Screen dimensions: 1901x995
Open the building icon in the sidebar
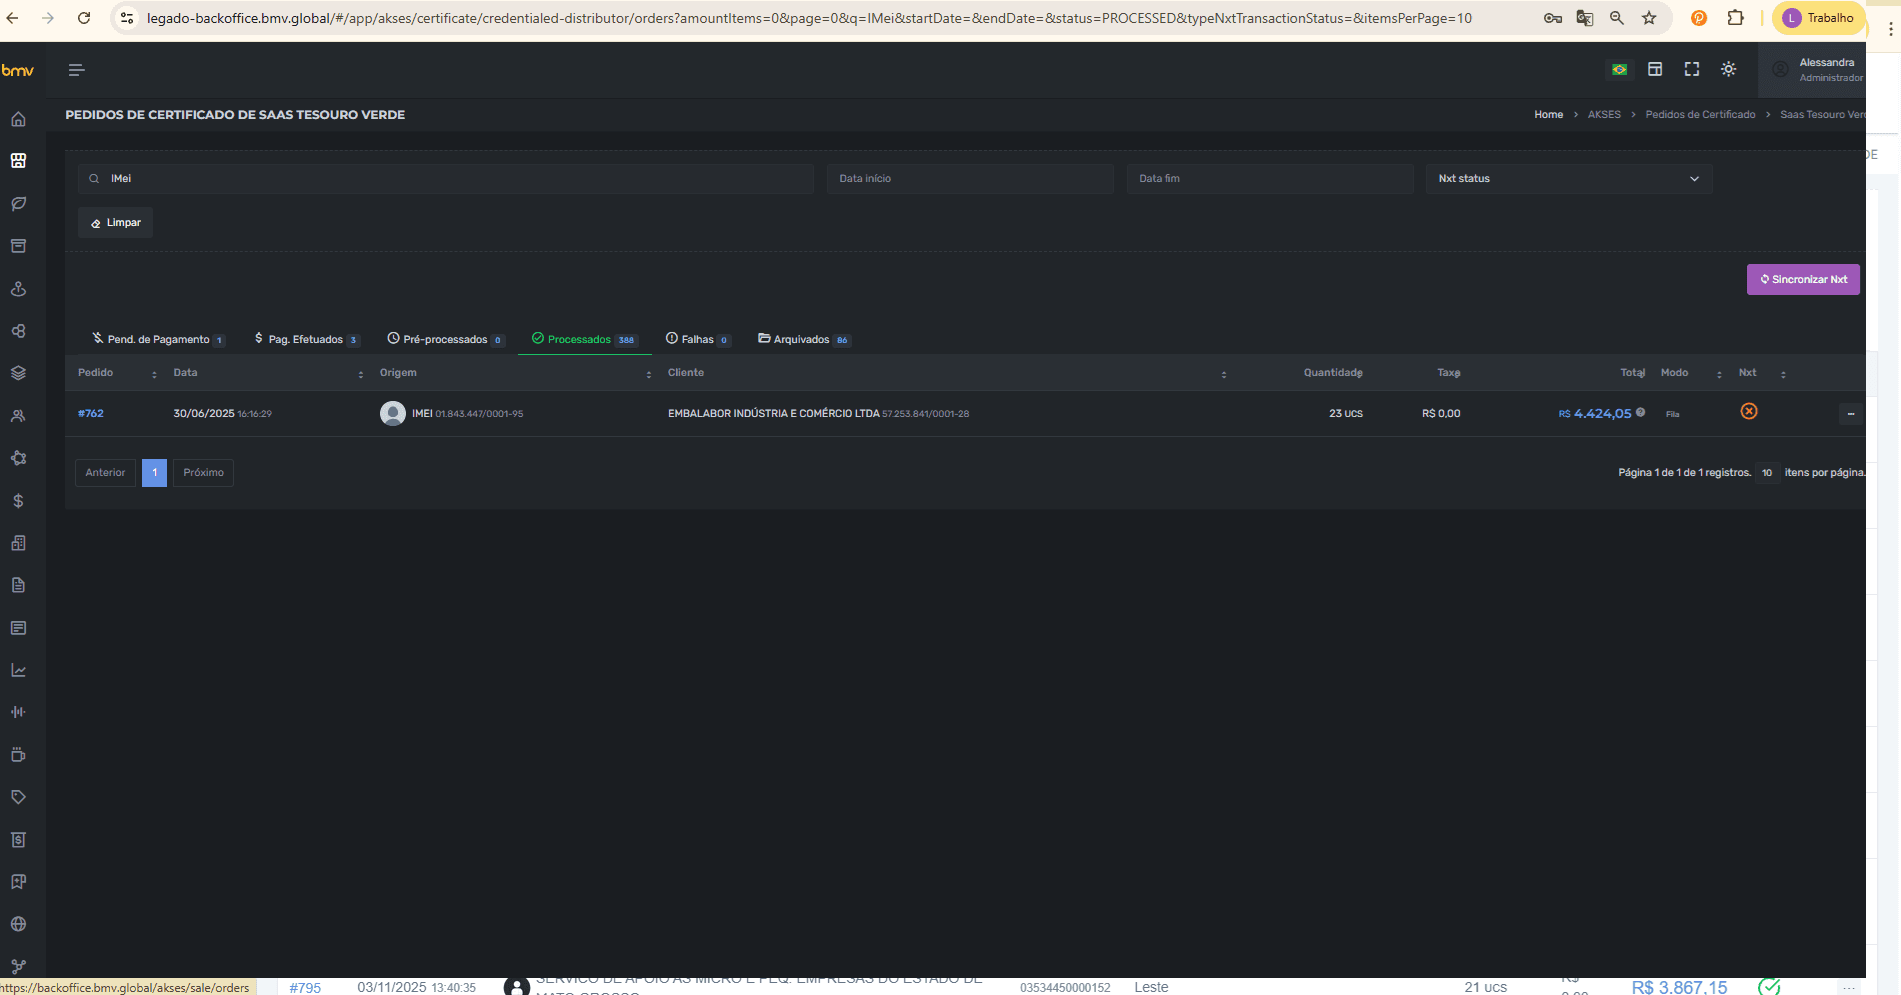pyautogui.click(x=18, y=543)
